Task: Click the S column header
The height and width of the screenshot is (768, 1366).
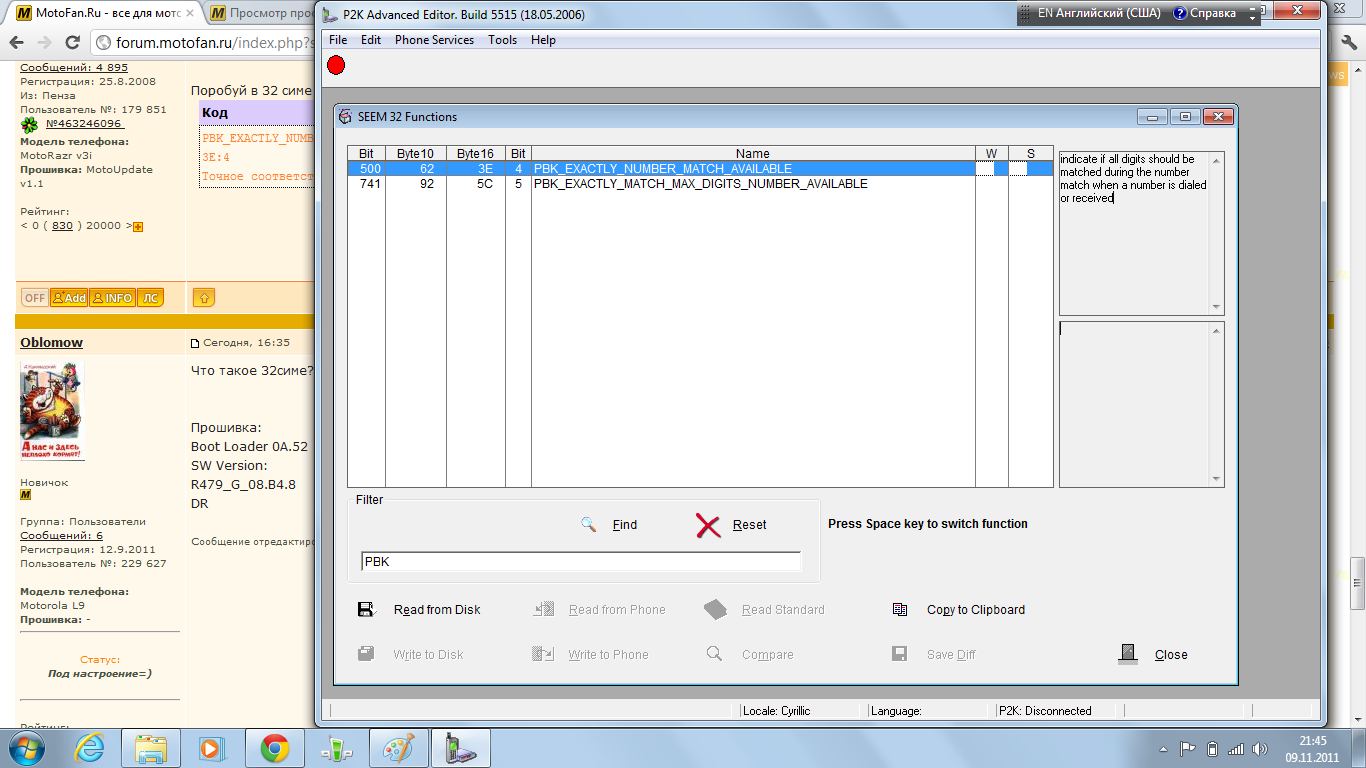Action: click(x=1031, y=154)
